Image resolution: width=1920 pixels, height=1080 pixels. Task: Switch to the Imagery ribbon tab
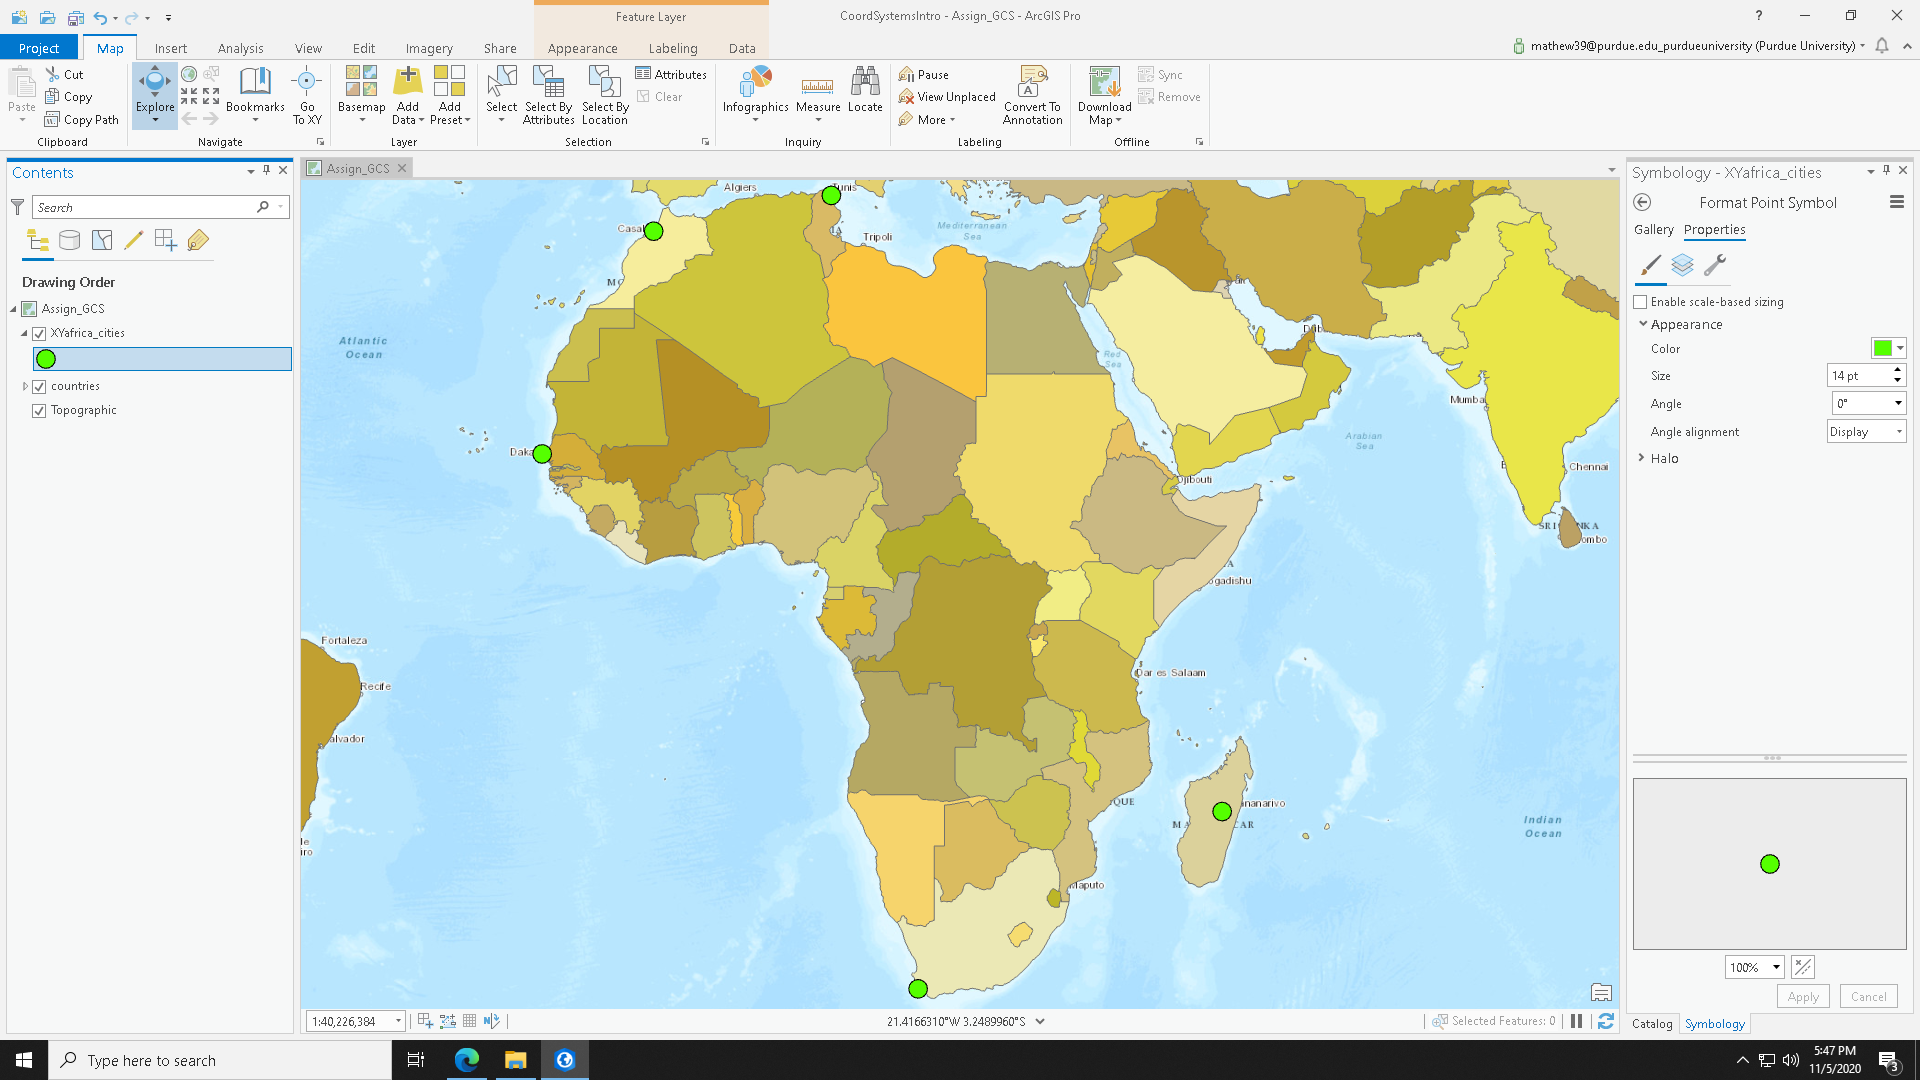point(429,47)
